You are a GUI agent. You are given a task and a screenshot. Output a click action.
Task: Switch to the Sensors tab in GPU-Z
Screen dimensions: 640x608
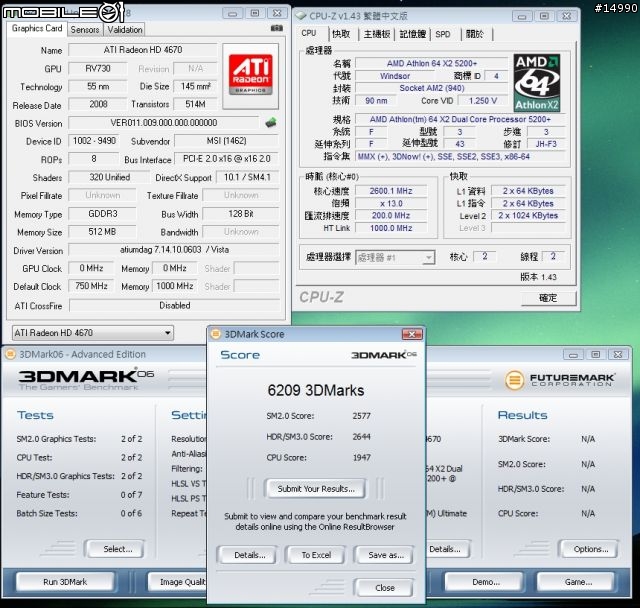[x=84, y=30]
